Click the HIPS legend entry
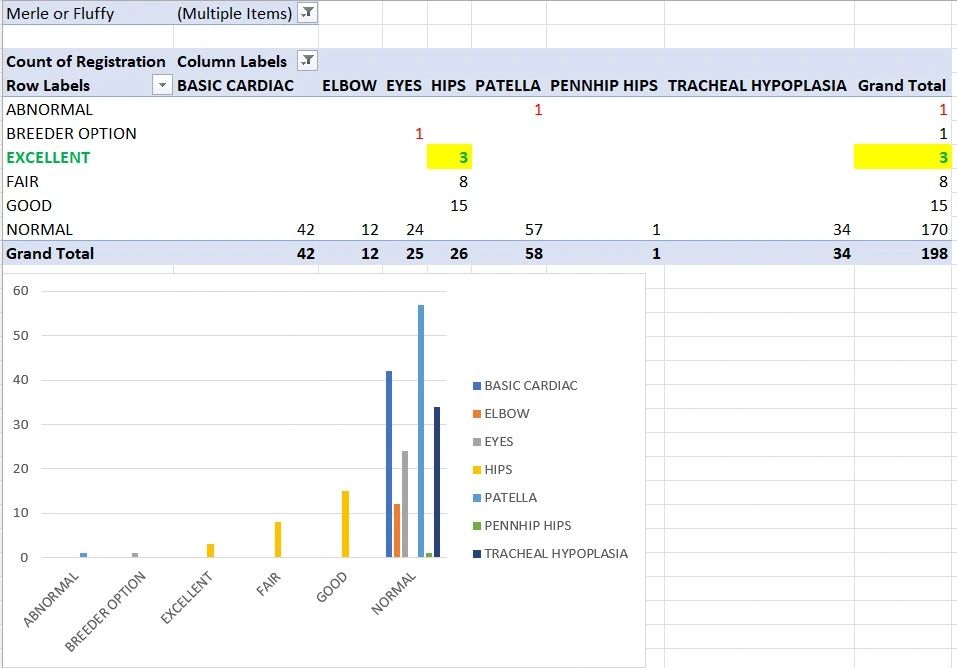The width and height of the screenshot is (957, 668). pos(499,469)
